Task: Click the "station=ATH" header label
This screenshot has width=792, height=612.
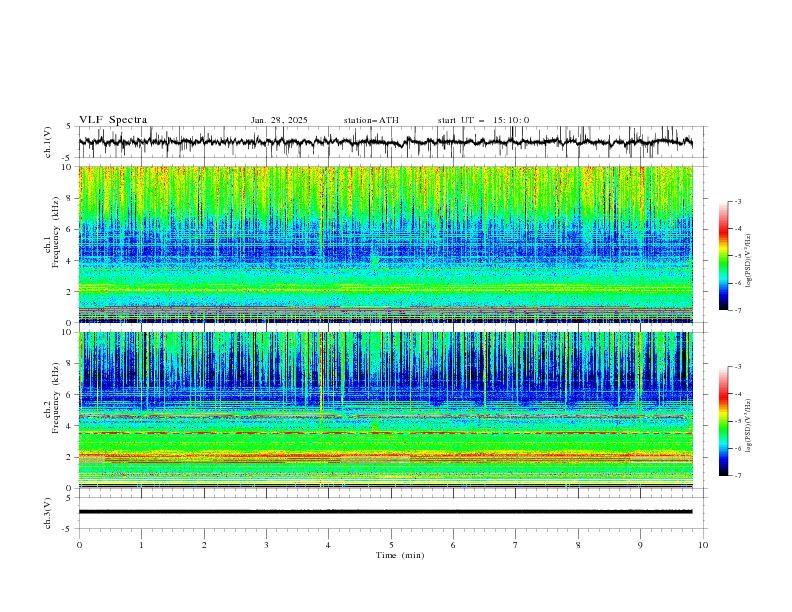Action: click(371, 120)
